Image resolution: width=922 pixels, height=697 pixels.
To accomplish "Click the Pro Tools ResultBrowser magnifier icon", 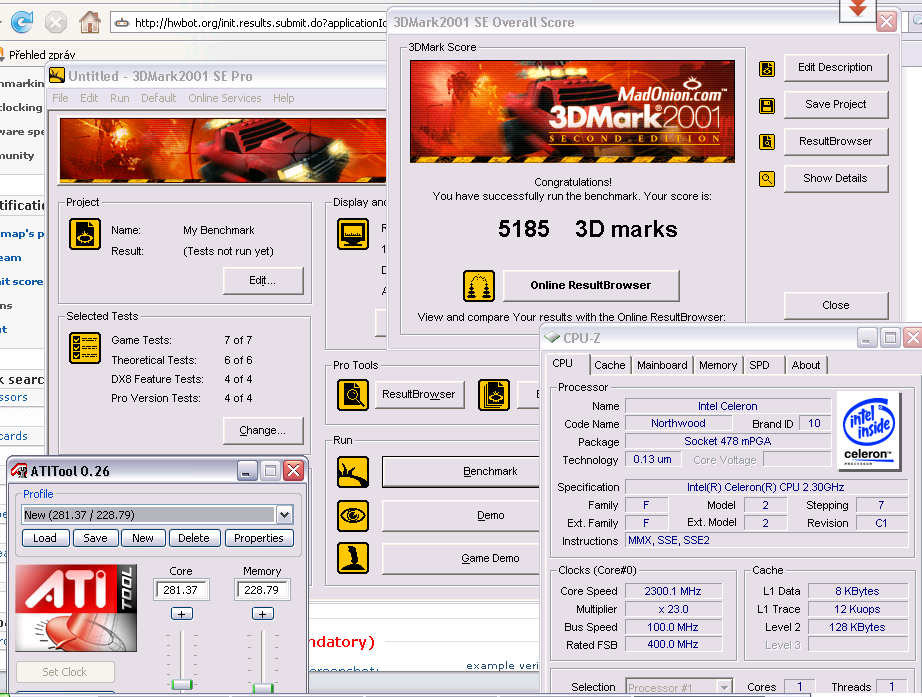I will pyautogui.click(x=353, y=395).
